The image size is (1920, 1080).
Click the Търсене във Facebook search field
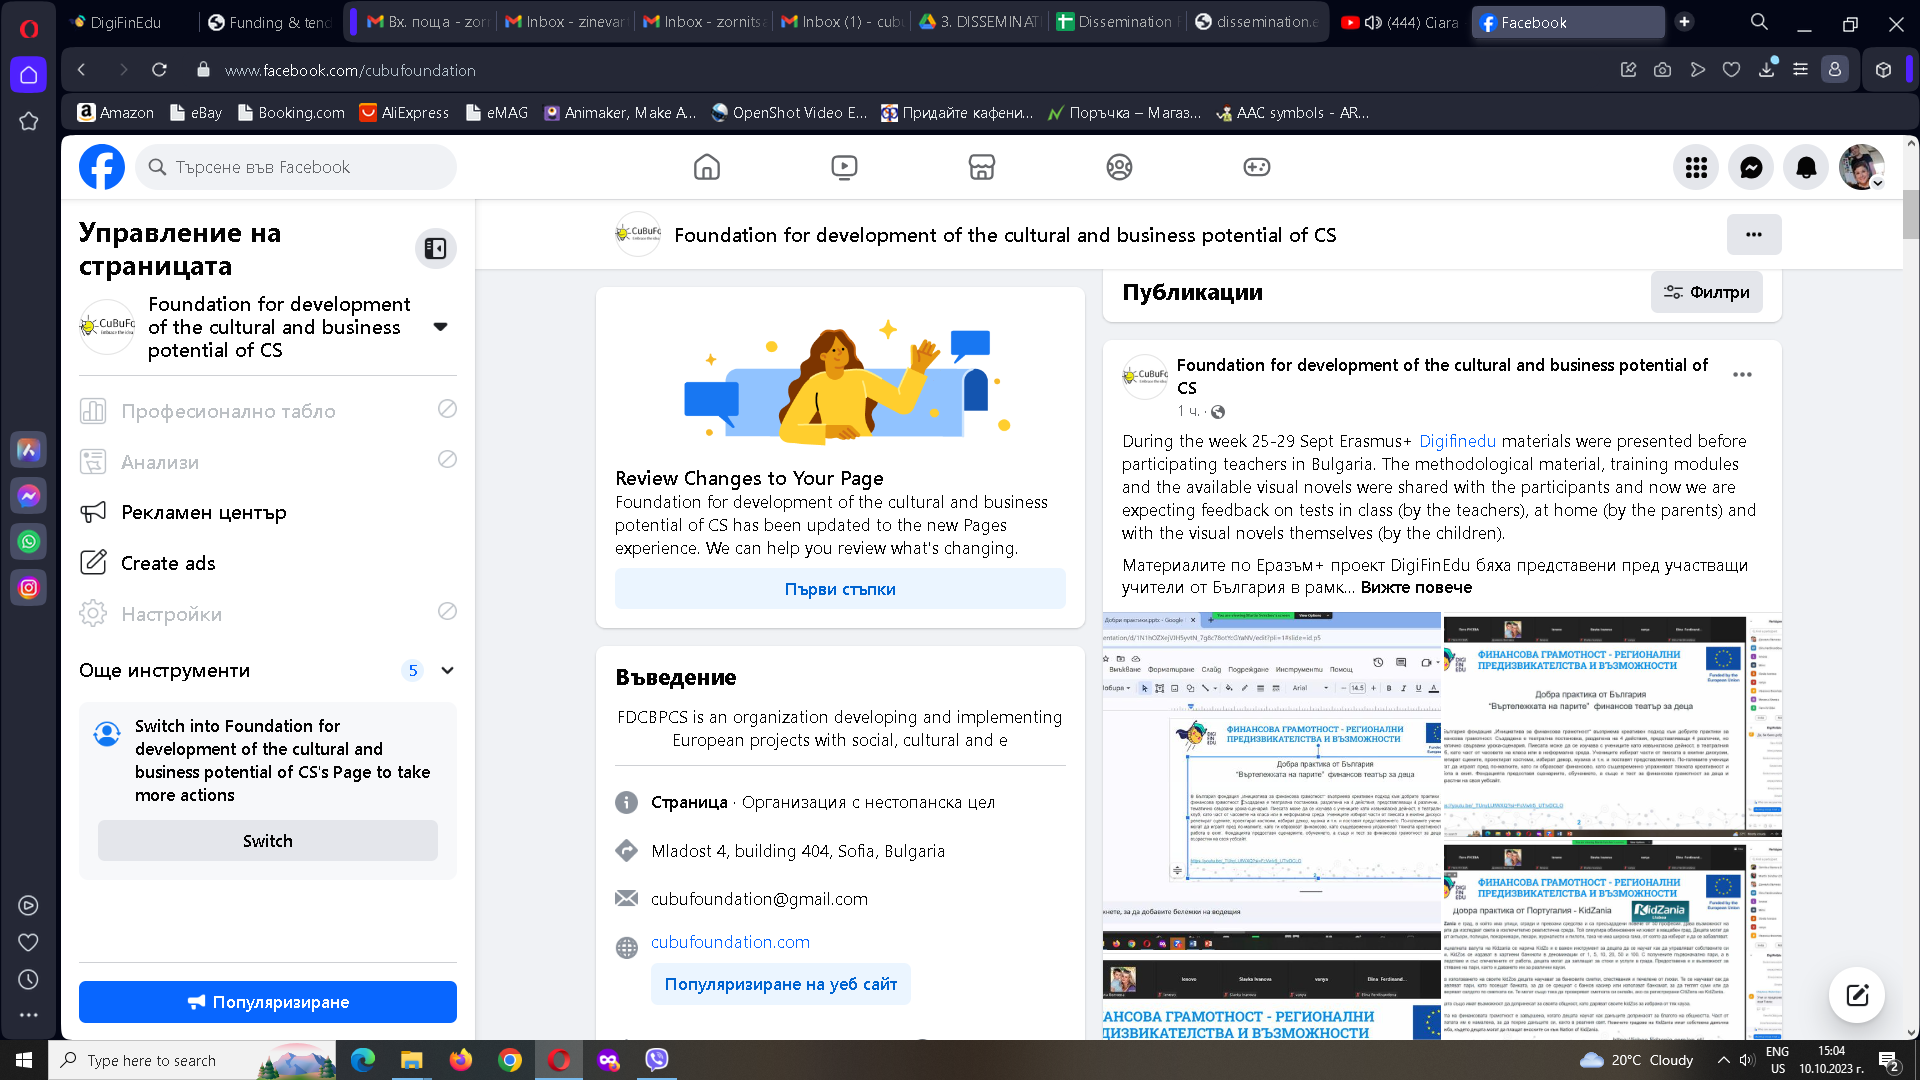coord(296,167)
